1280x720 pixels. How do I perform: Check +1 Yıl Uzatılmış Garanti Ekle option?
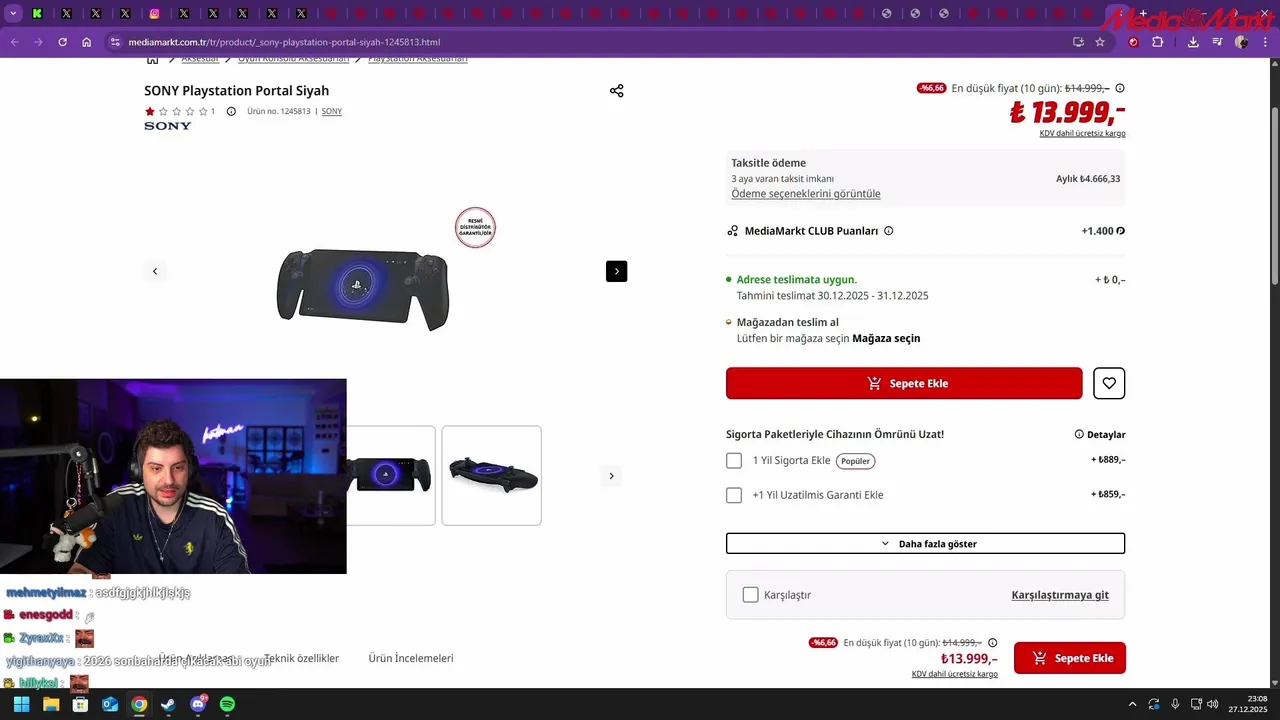[734, 495]
